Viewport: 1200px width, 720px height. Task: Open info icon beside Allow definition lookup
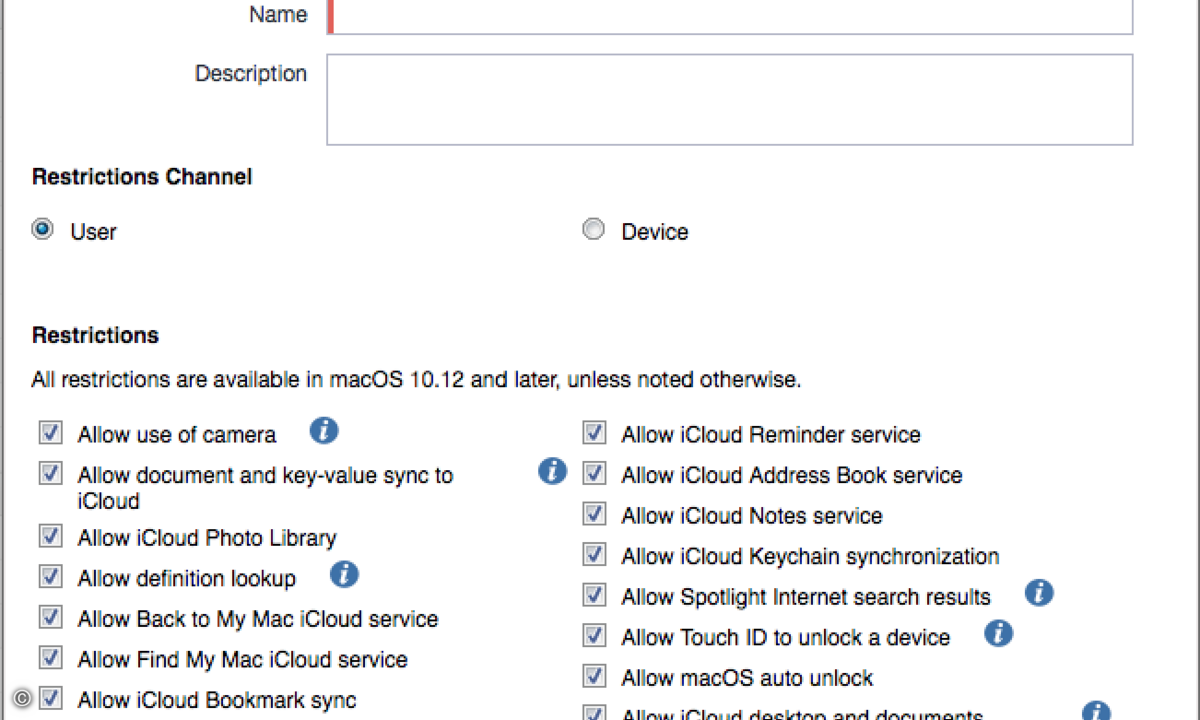[344, 574]
